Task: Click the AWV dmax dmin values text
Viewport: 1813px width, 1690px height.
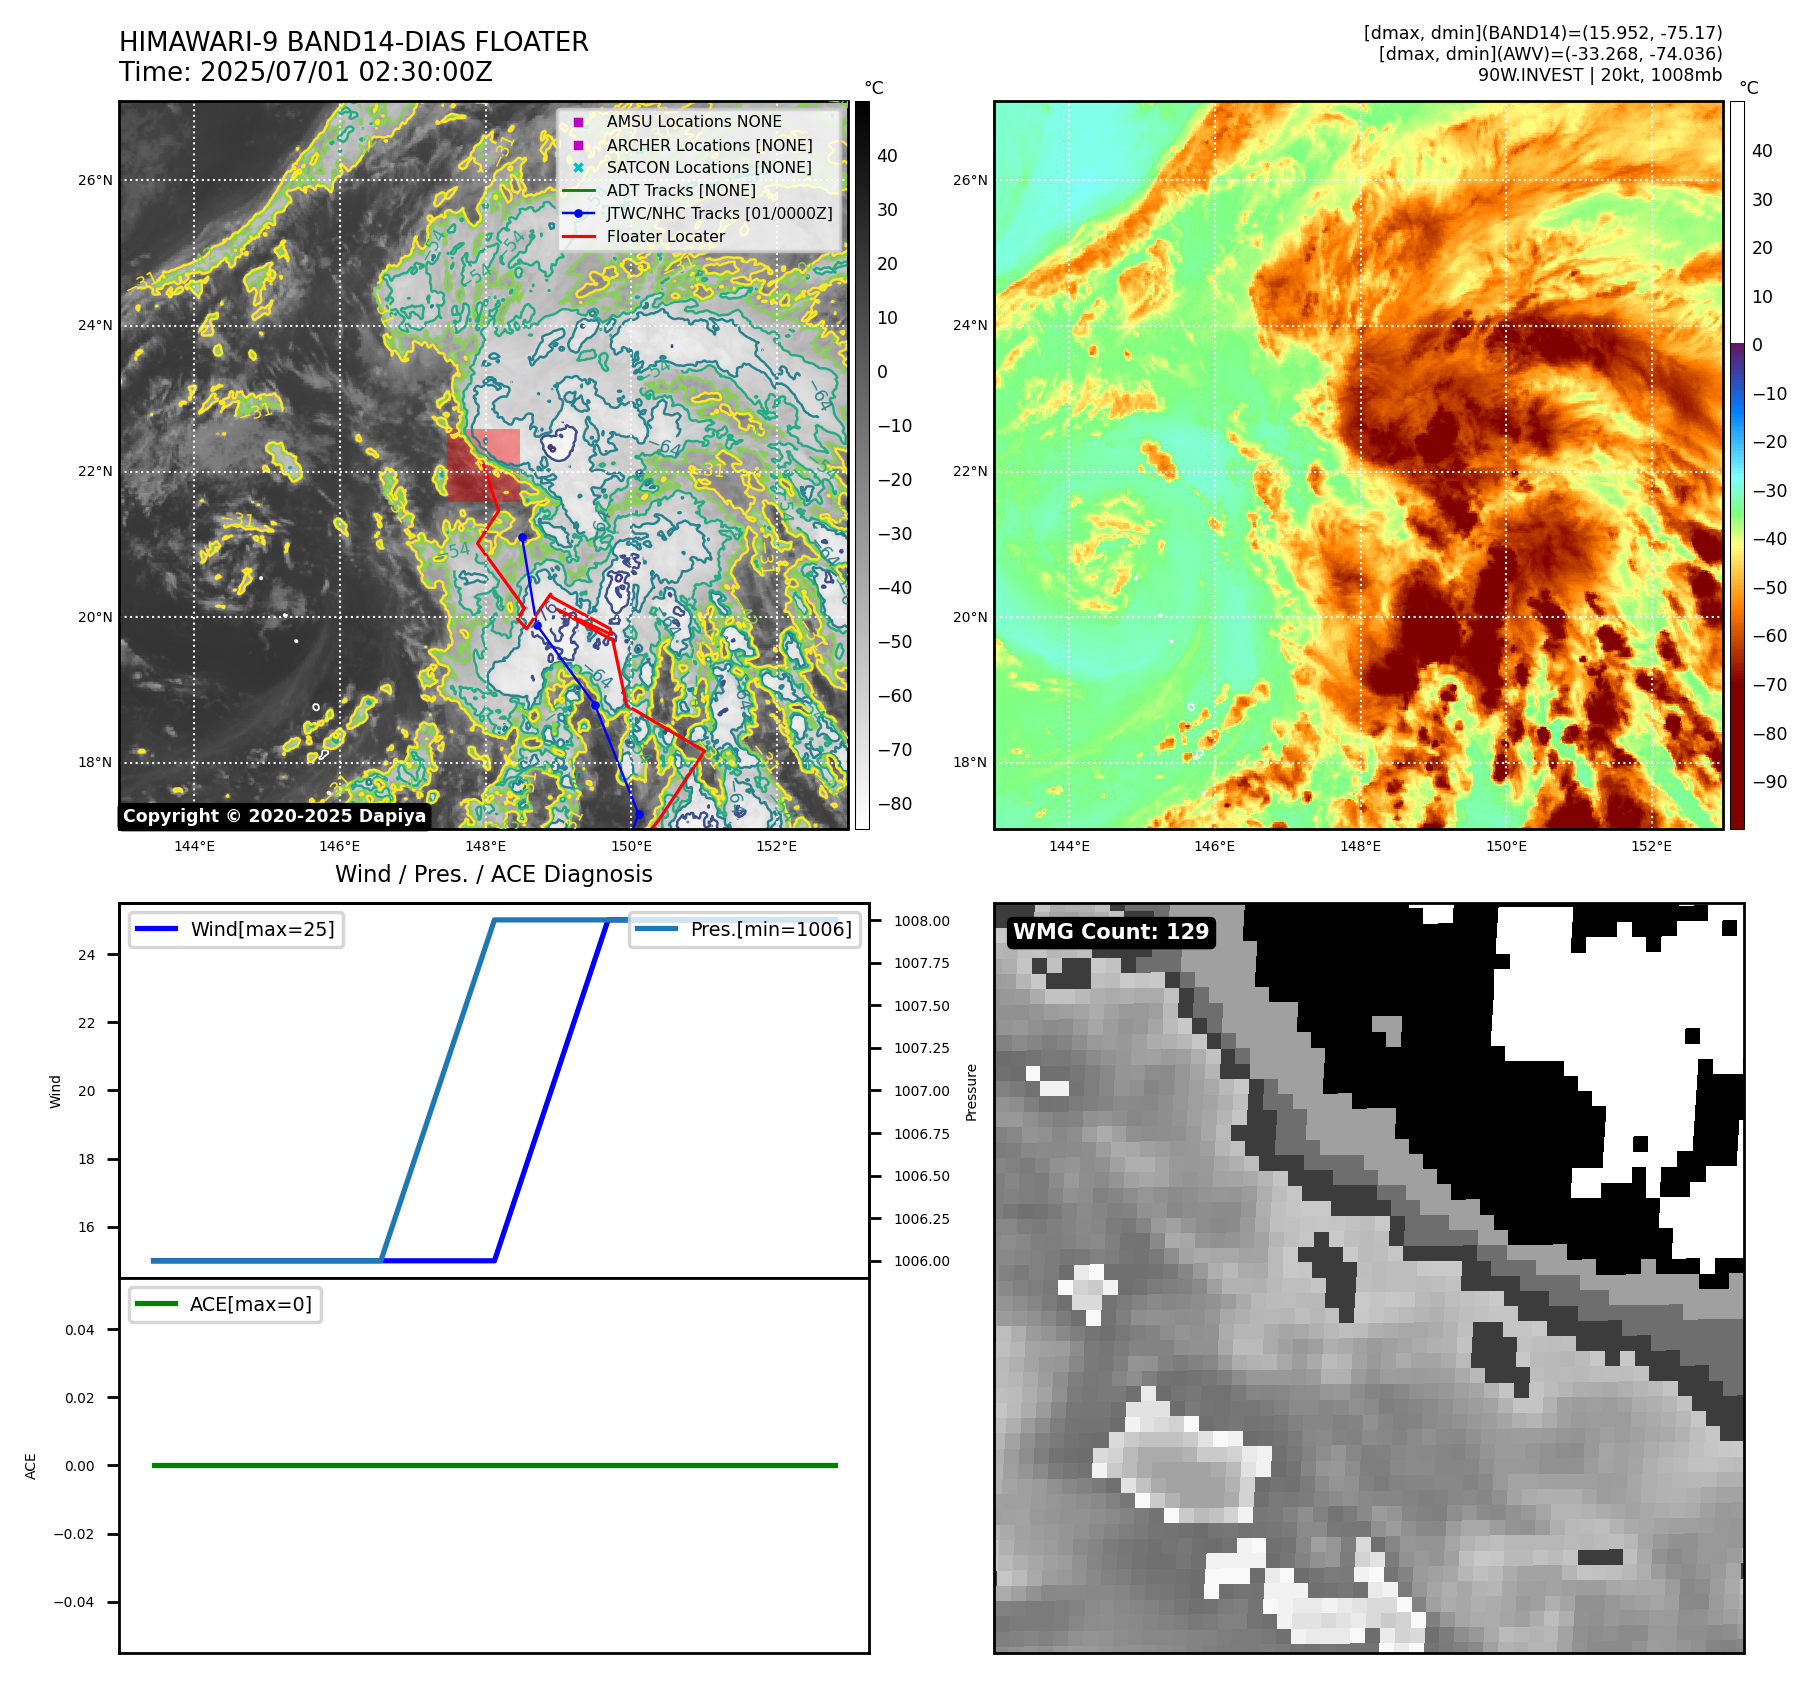Action: pos(1550,54)
